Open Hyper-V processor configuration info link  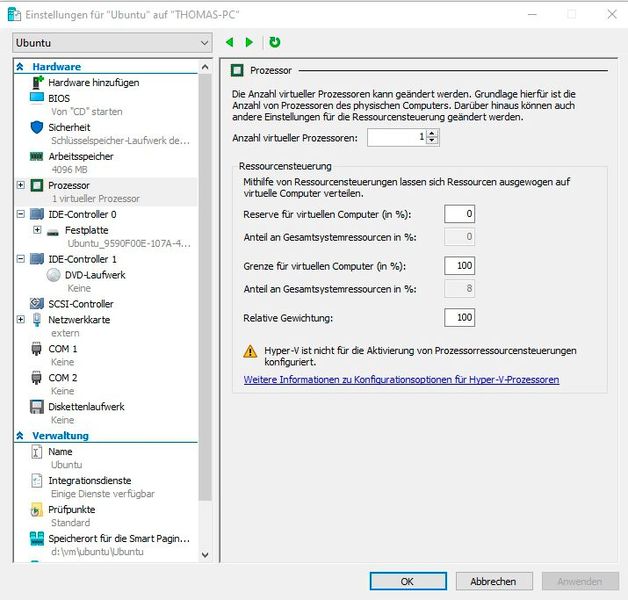(401, 380)
